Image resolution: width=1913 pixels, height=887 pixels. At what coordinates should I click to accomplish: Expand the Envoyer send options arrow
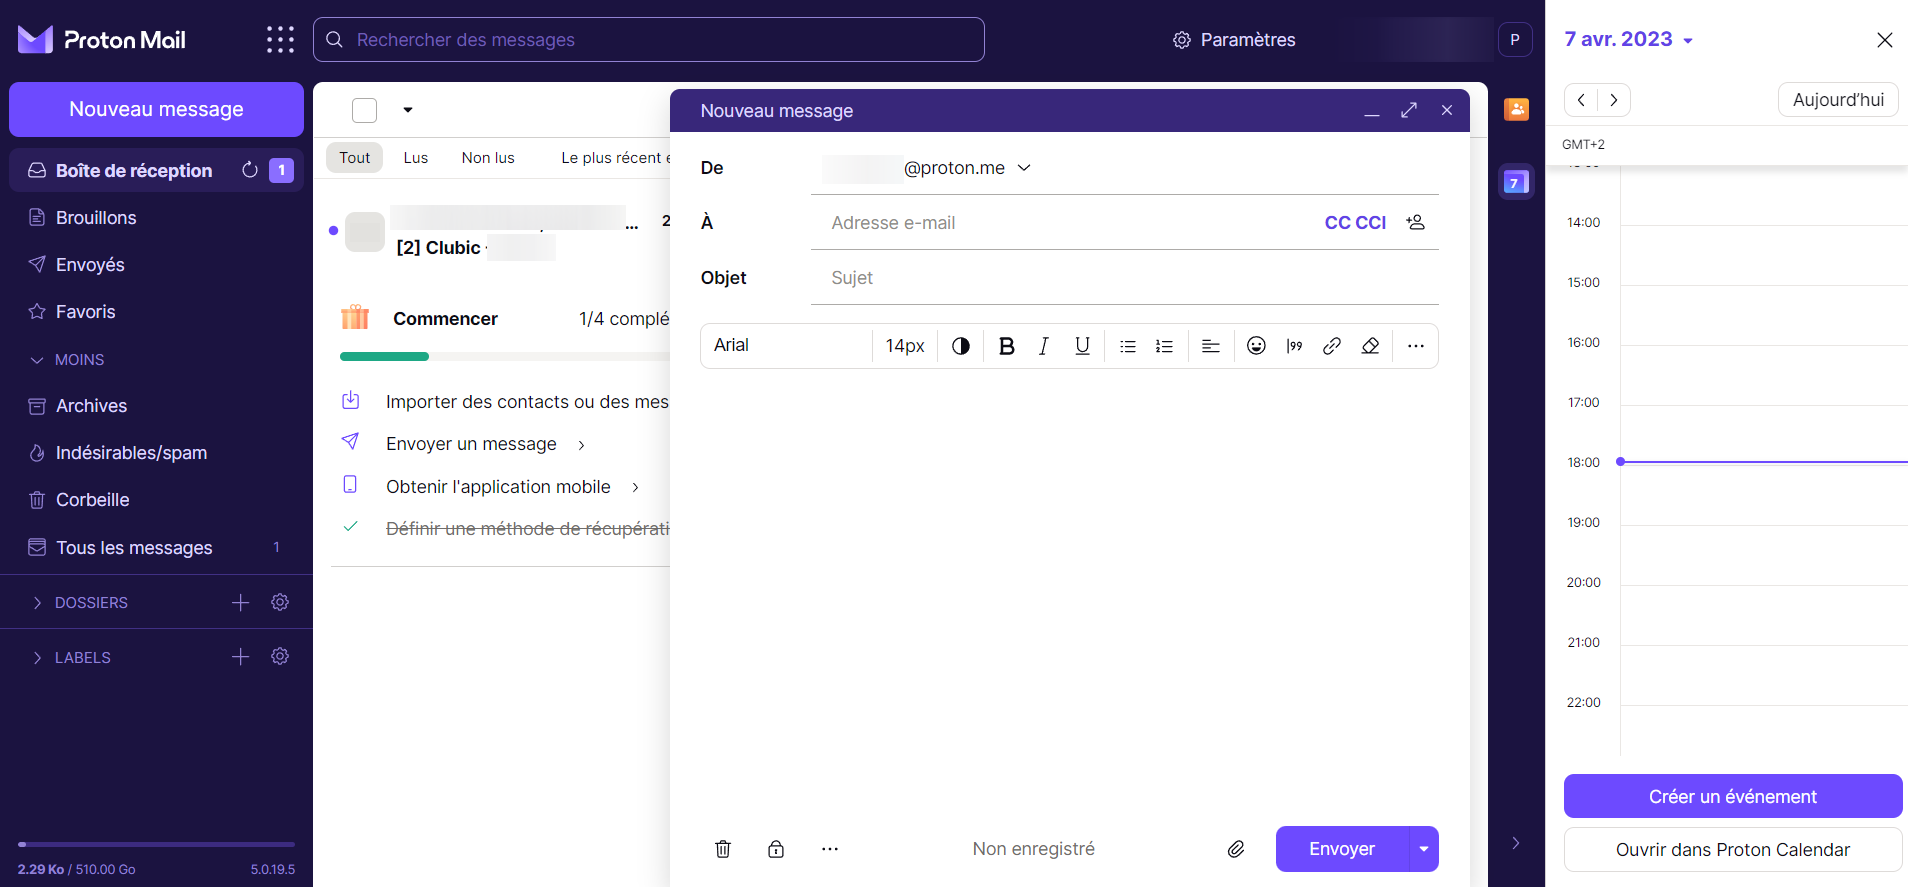pyautogui.click(x=1423, y=849)
